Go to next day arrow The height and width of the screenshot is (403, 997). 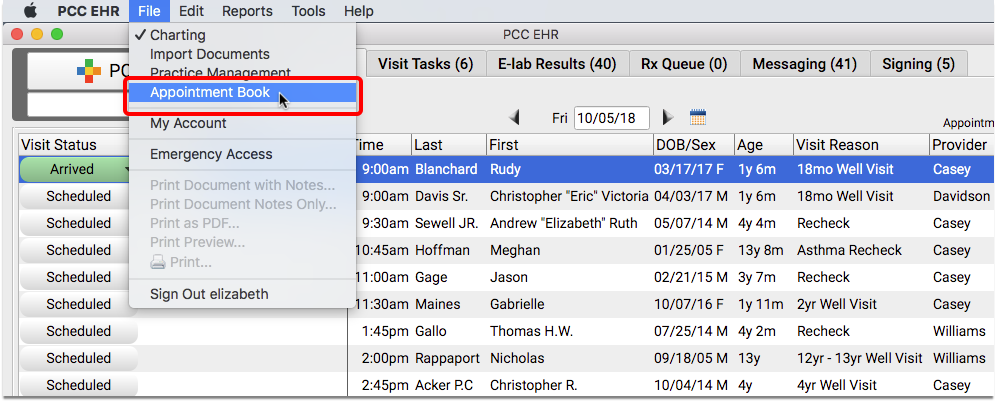click(668, 118)
